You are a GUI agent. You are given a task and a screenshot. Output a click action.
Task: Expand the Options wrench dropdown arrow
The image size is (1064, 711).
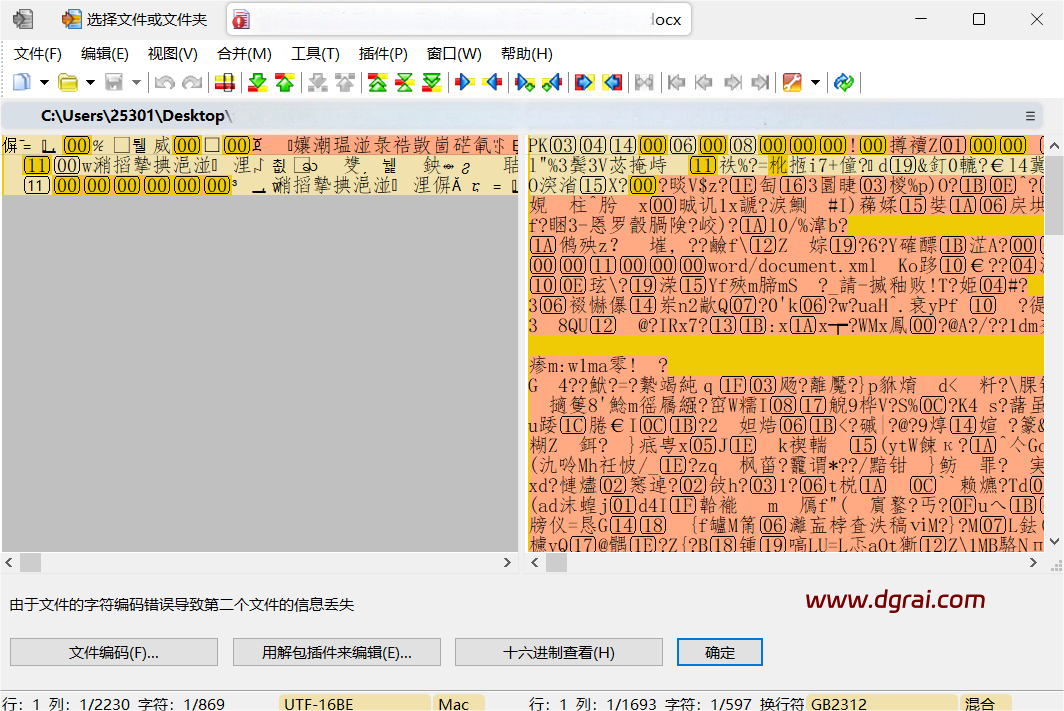click(x=815, y=82)
